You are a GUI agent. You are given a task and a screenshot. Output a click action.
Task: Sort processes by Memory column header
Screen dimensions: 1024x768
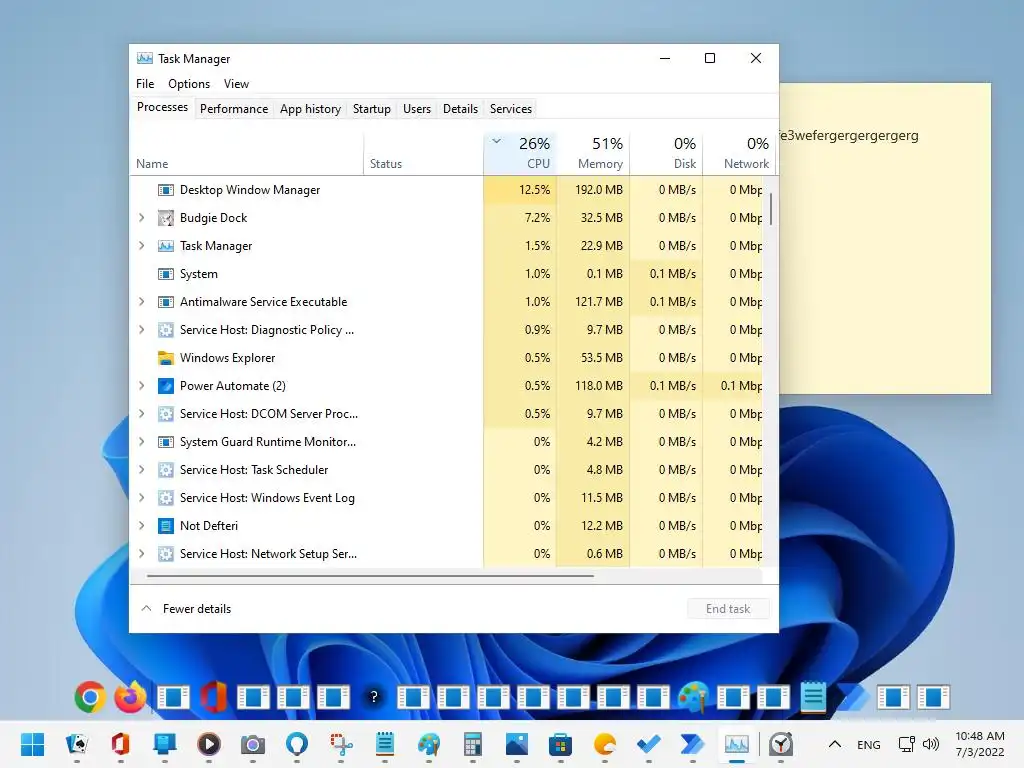[x=593, y=154]
